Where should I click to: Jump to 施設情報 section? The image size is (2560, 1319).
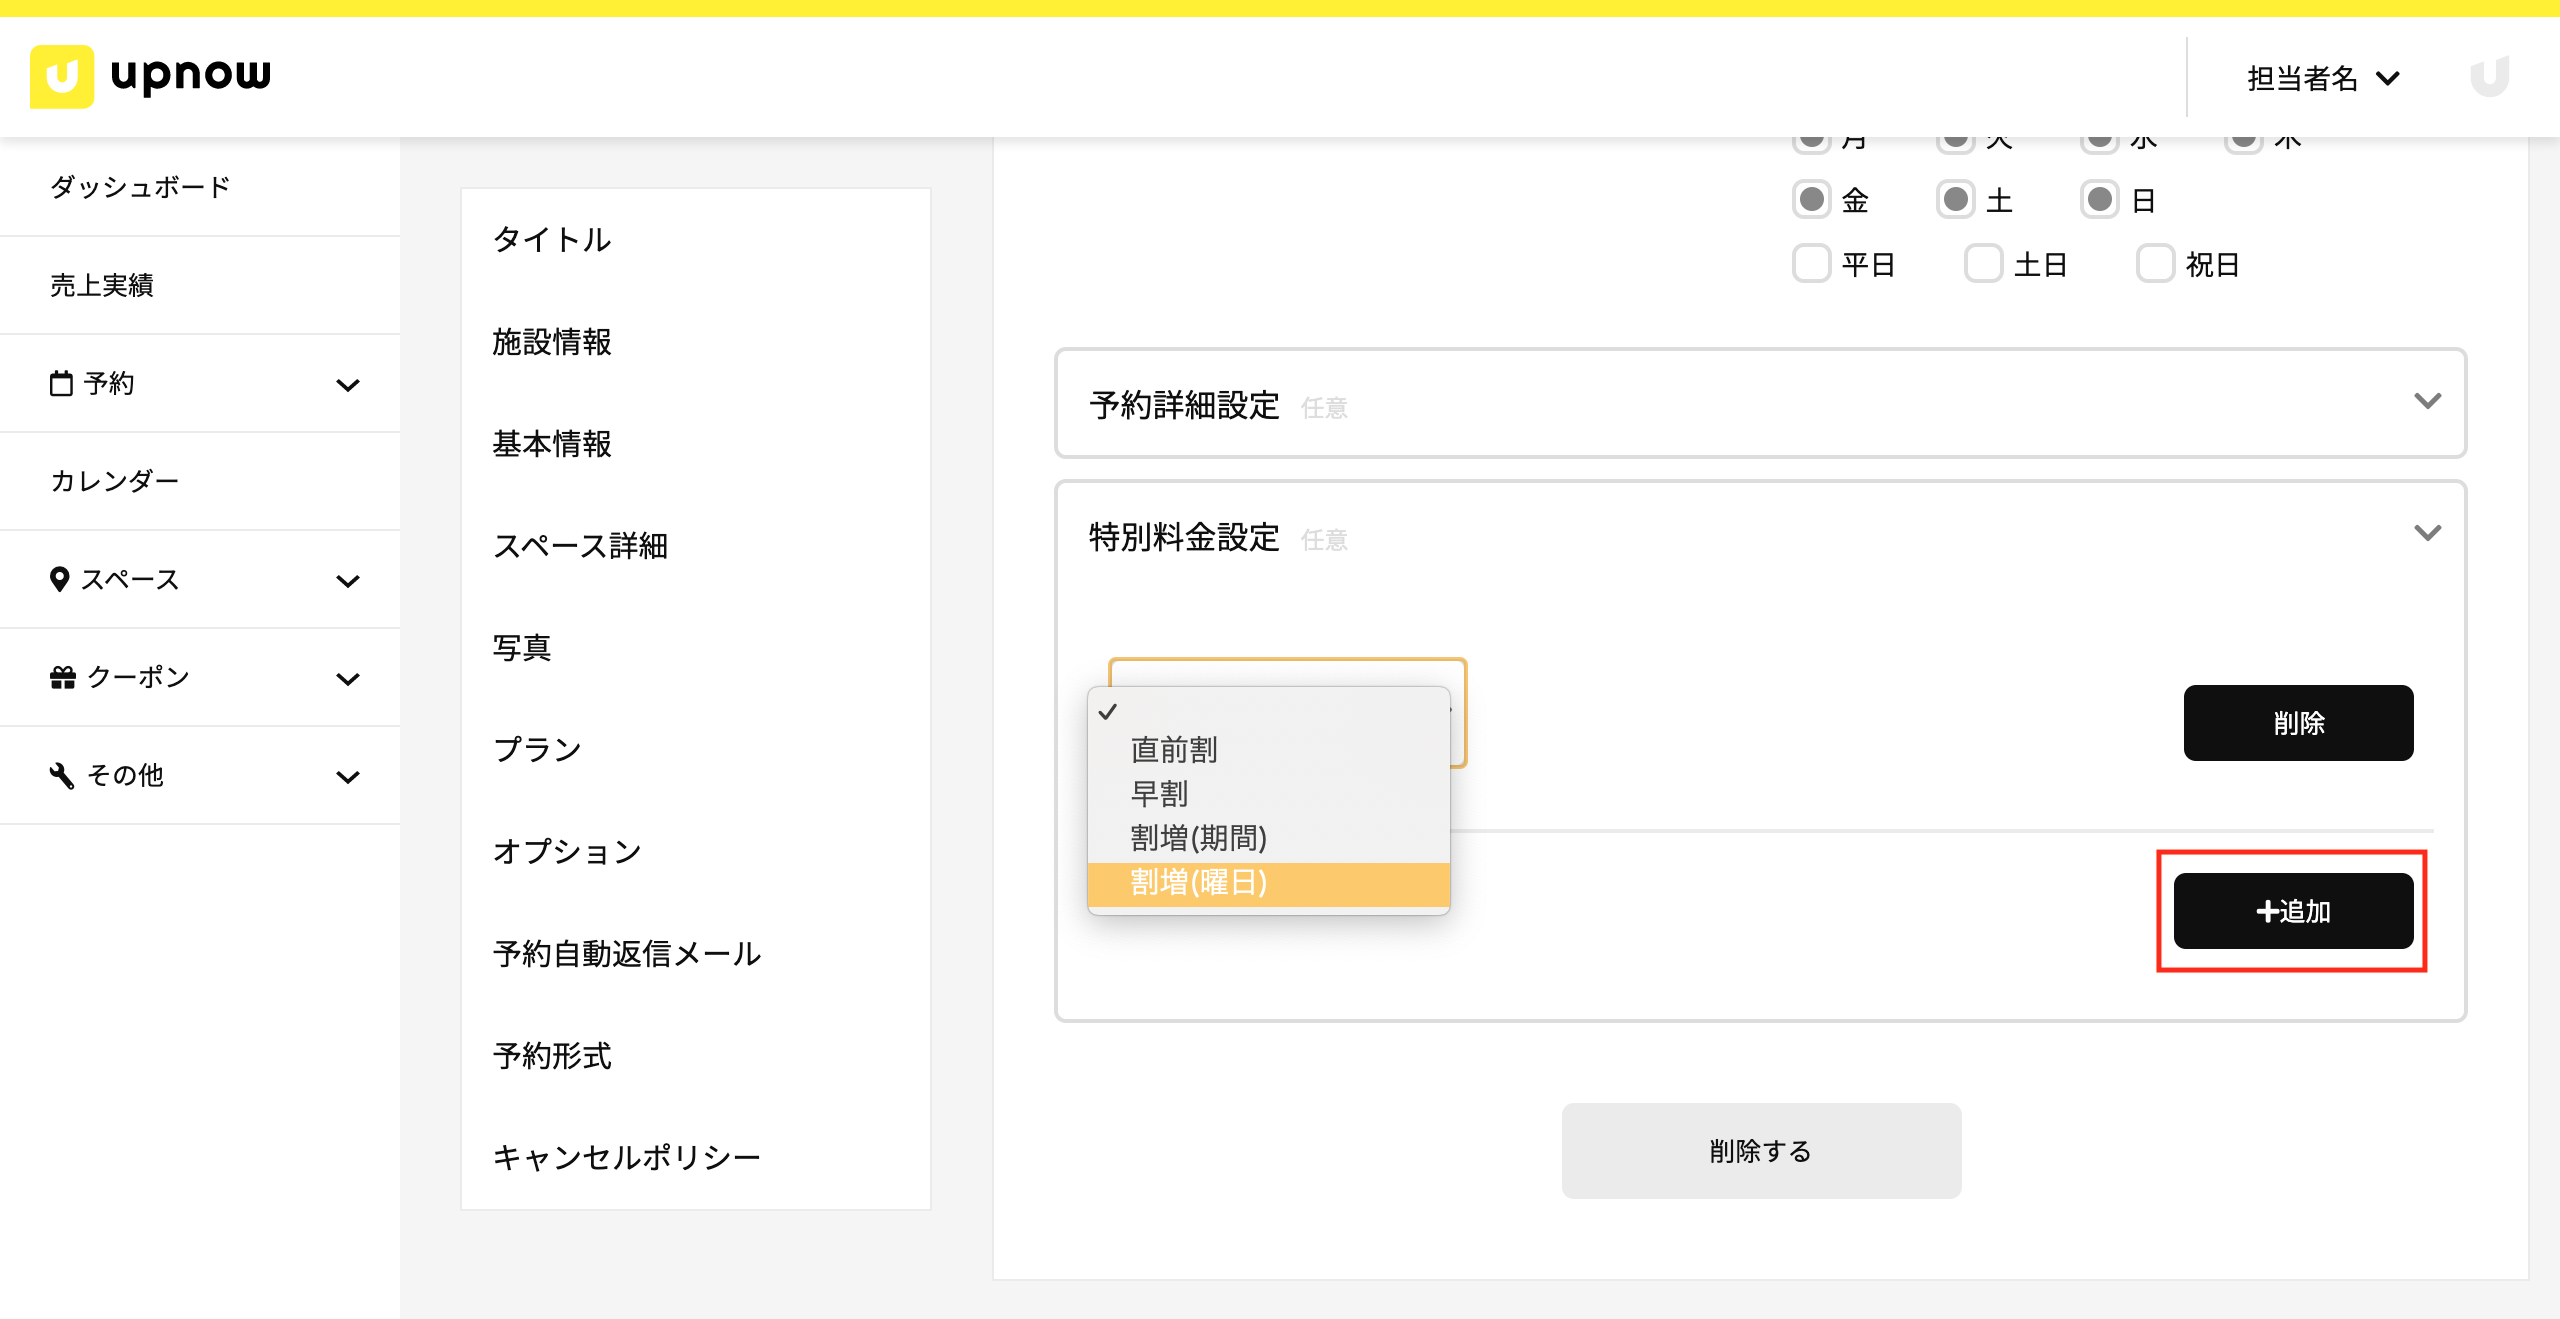[x=552, y=342]
